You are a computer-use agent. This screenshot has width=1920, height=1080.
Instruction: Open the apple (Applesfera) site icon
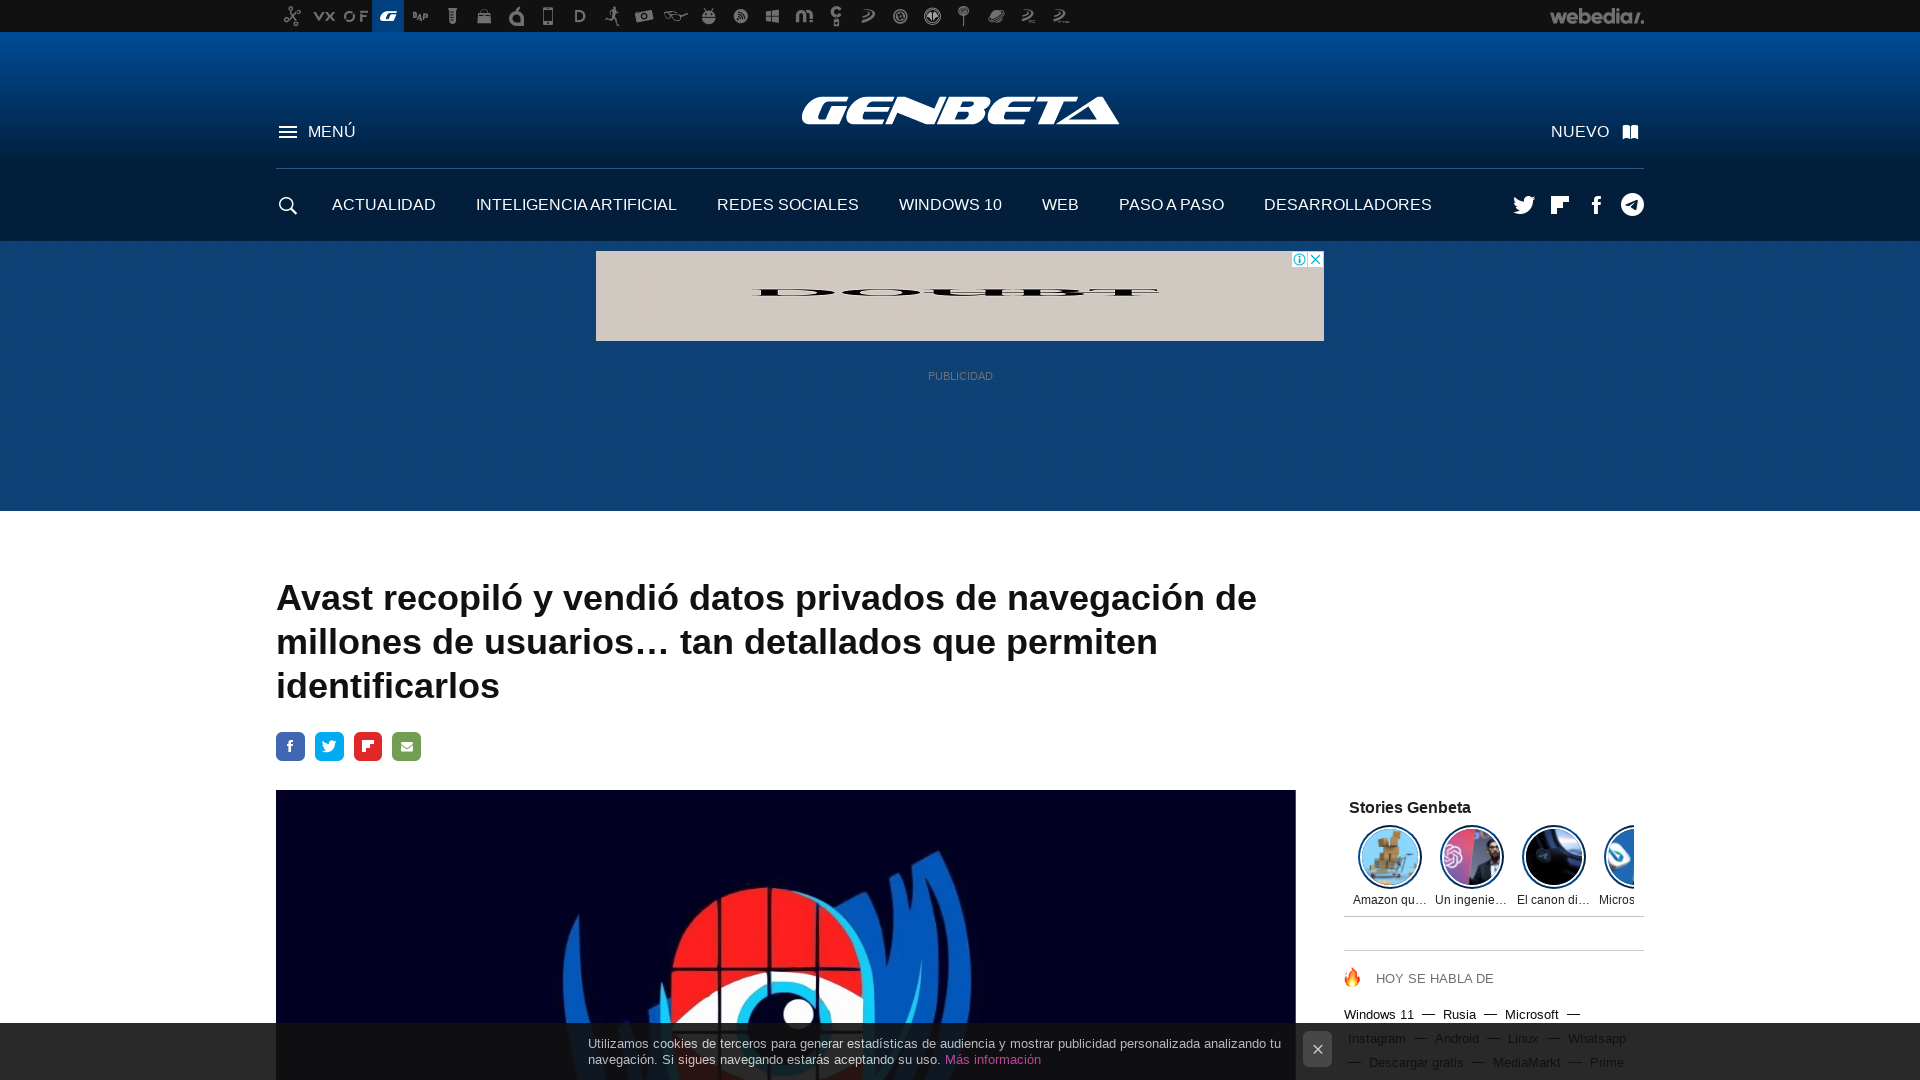click(x=516, y=16)
